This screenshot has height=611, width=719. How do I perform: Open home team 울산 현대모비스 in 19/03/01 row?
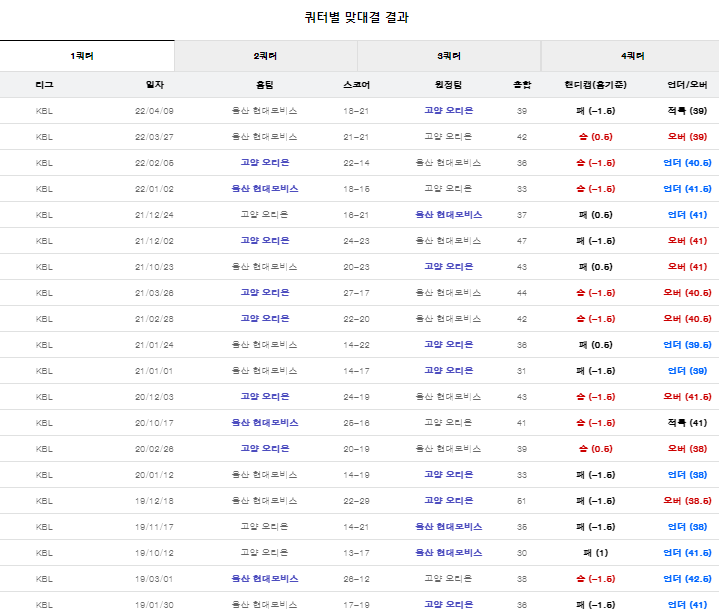click(265, 578)
